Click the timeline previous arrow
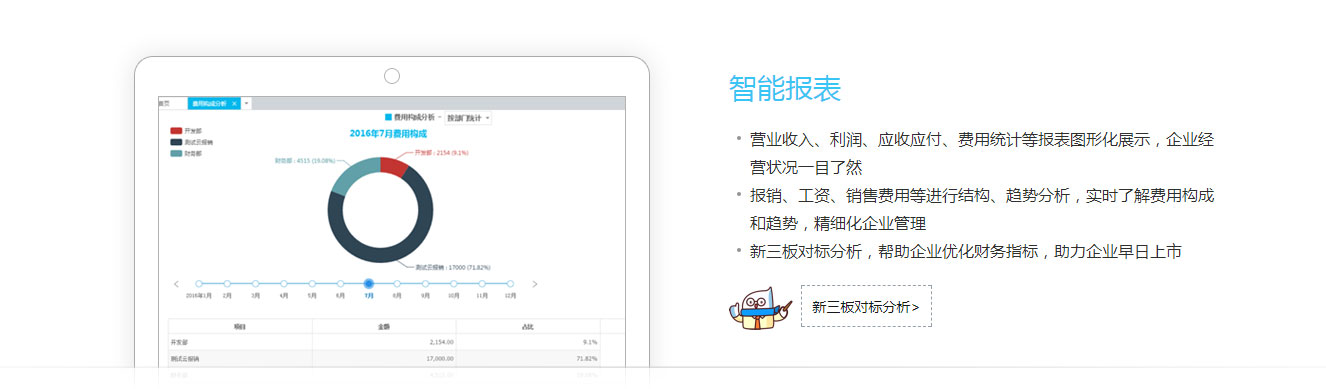This screenshot has width=1326, height=389. point(176,284)
